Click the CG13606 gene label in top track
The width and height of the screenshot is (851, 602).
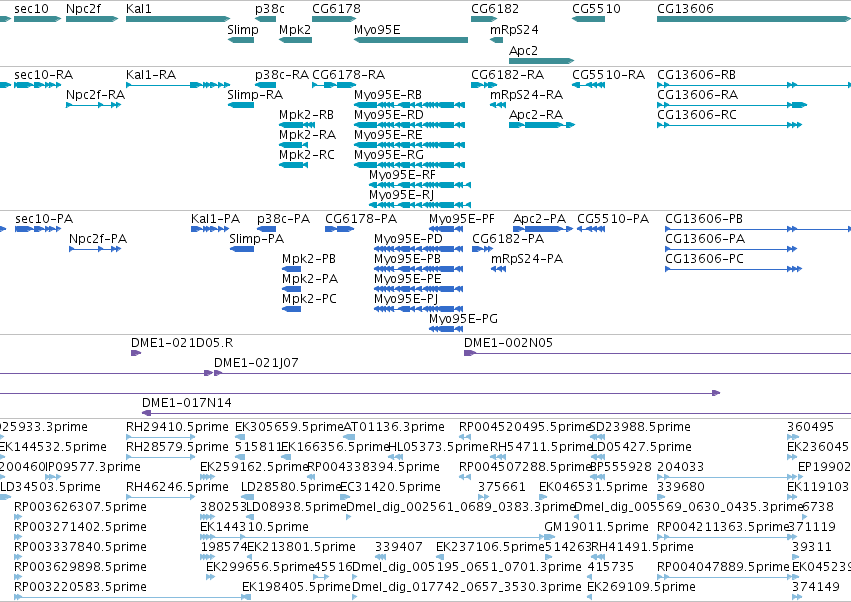click(685, 9)
